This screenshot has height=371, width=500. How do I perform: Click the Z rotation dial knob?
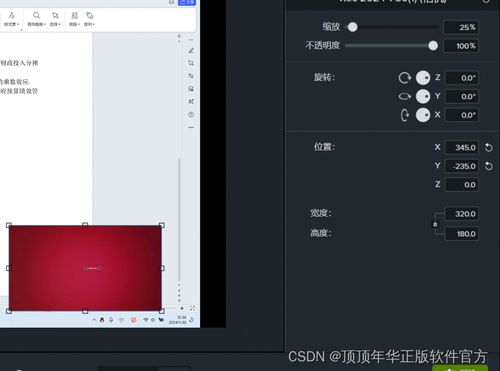tap(423, 78)
